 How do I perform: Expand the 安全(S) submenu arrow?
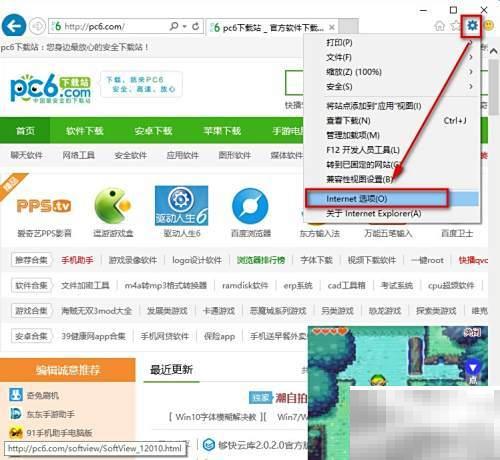tap(471, 87)
